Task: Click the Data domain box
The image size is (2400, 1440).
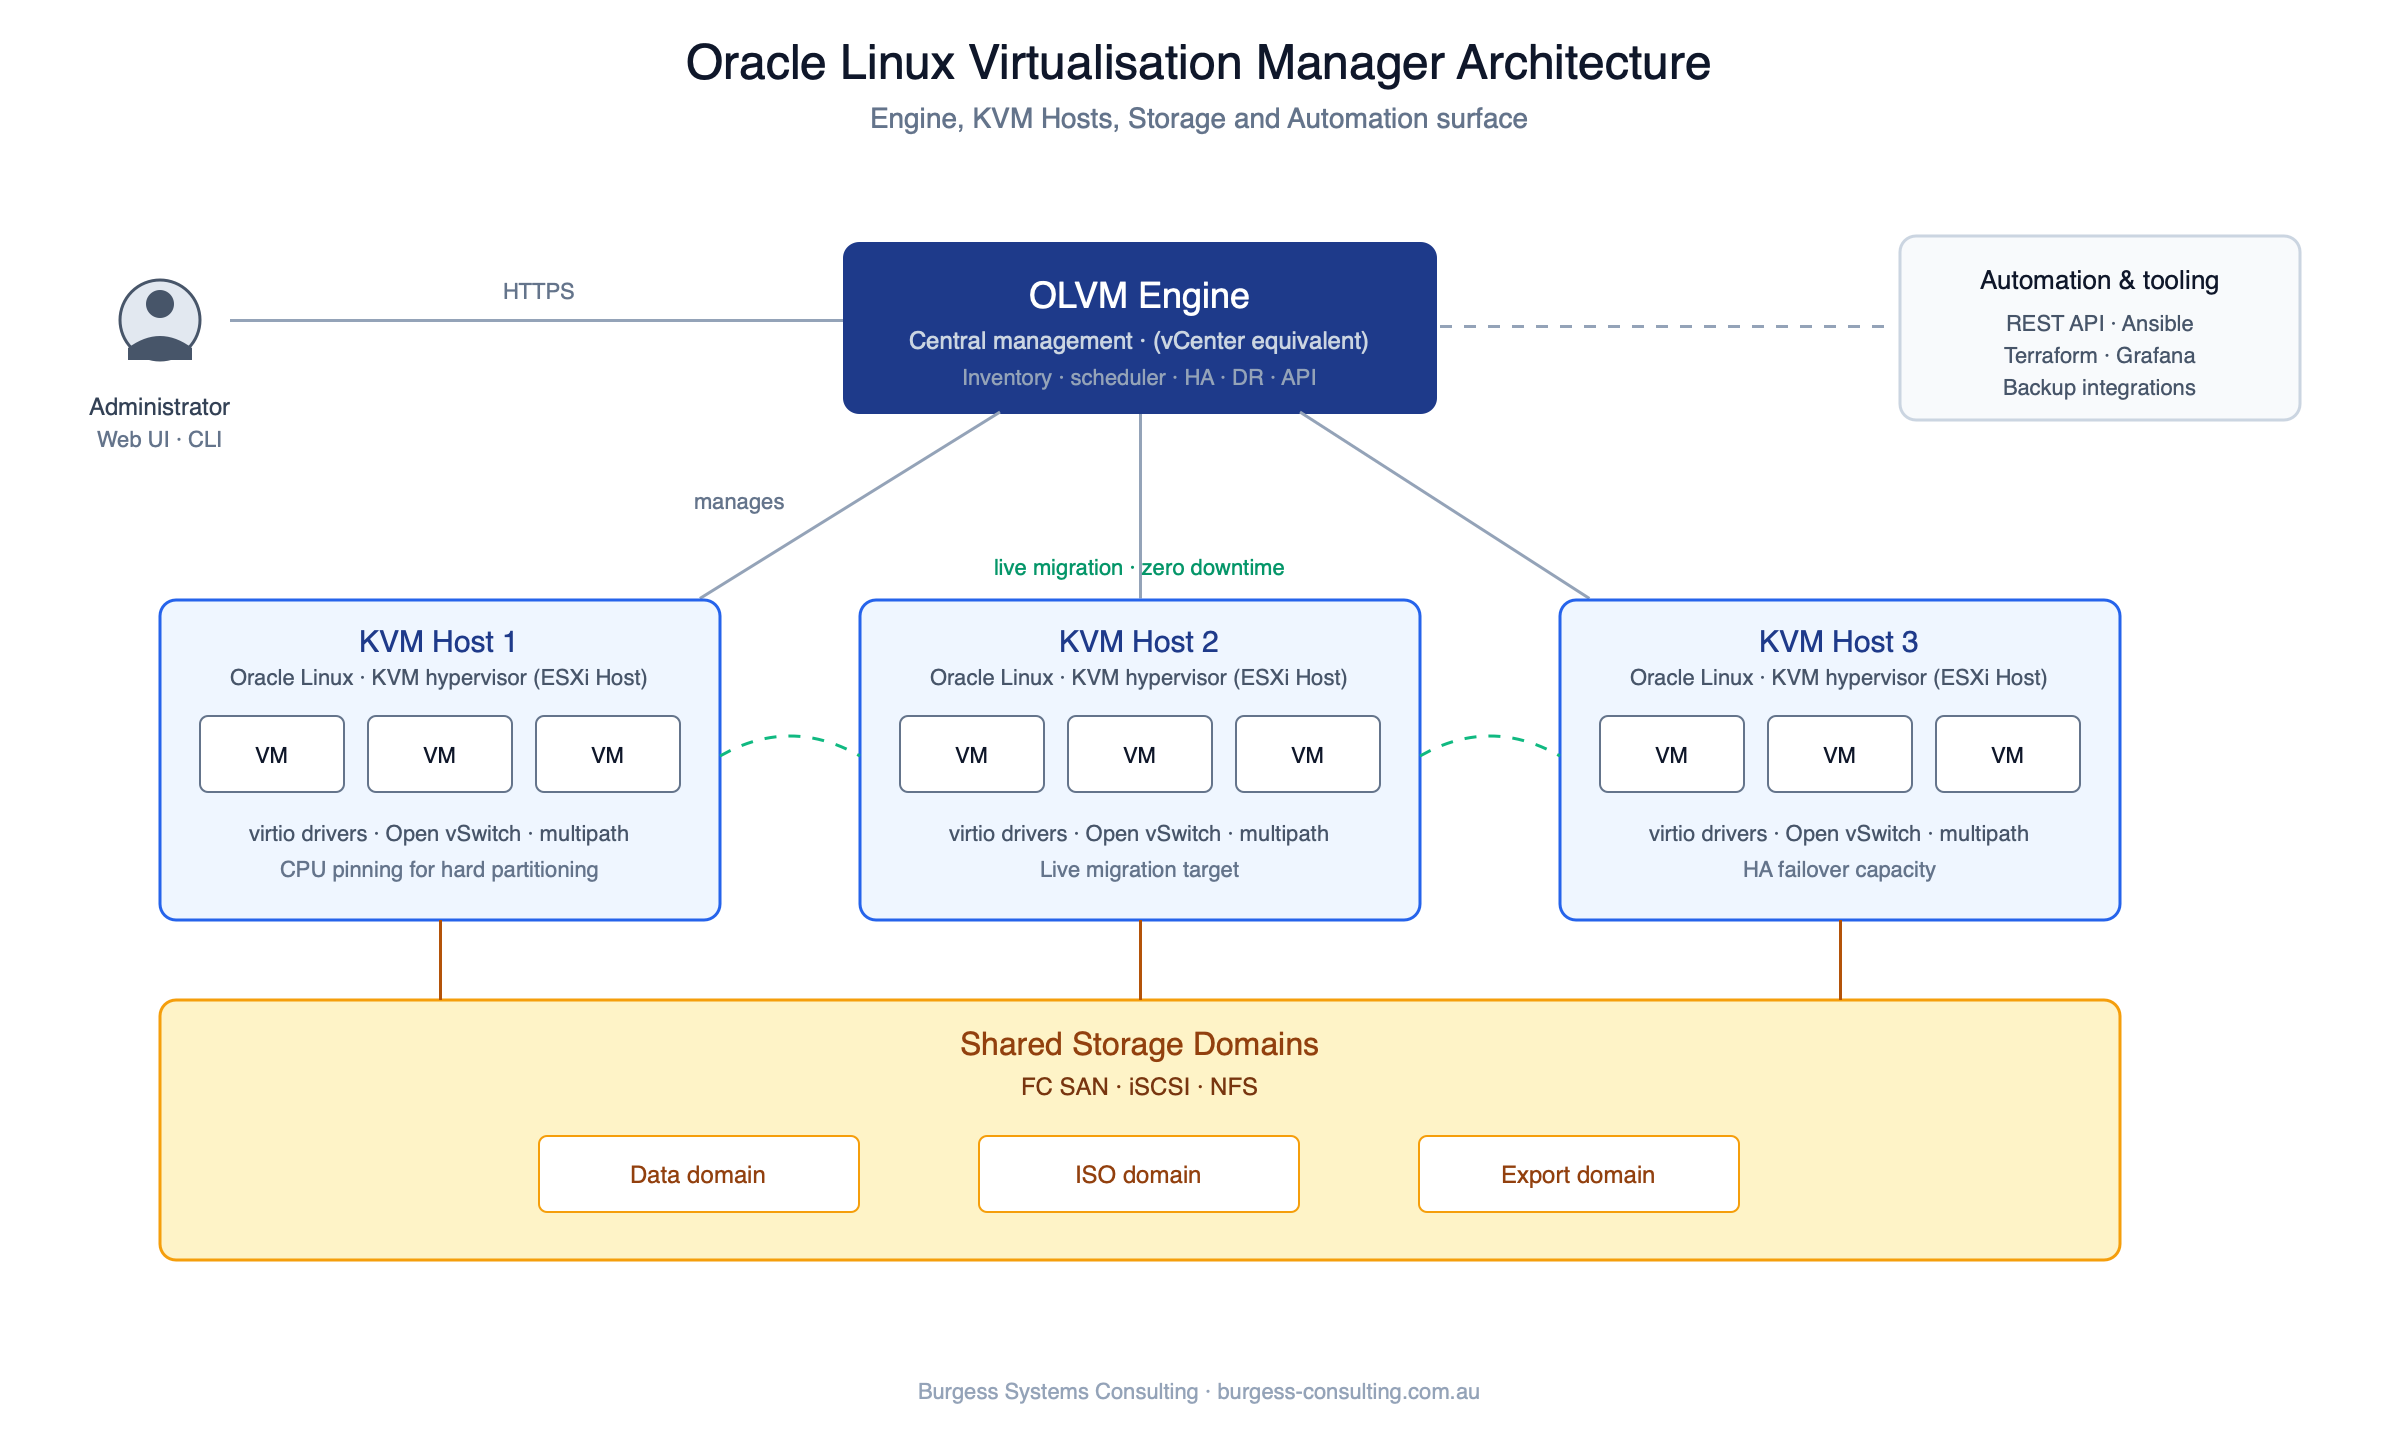Action: [x=699, y=1174]
